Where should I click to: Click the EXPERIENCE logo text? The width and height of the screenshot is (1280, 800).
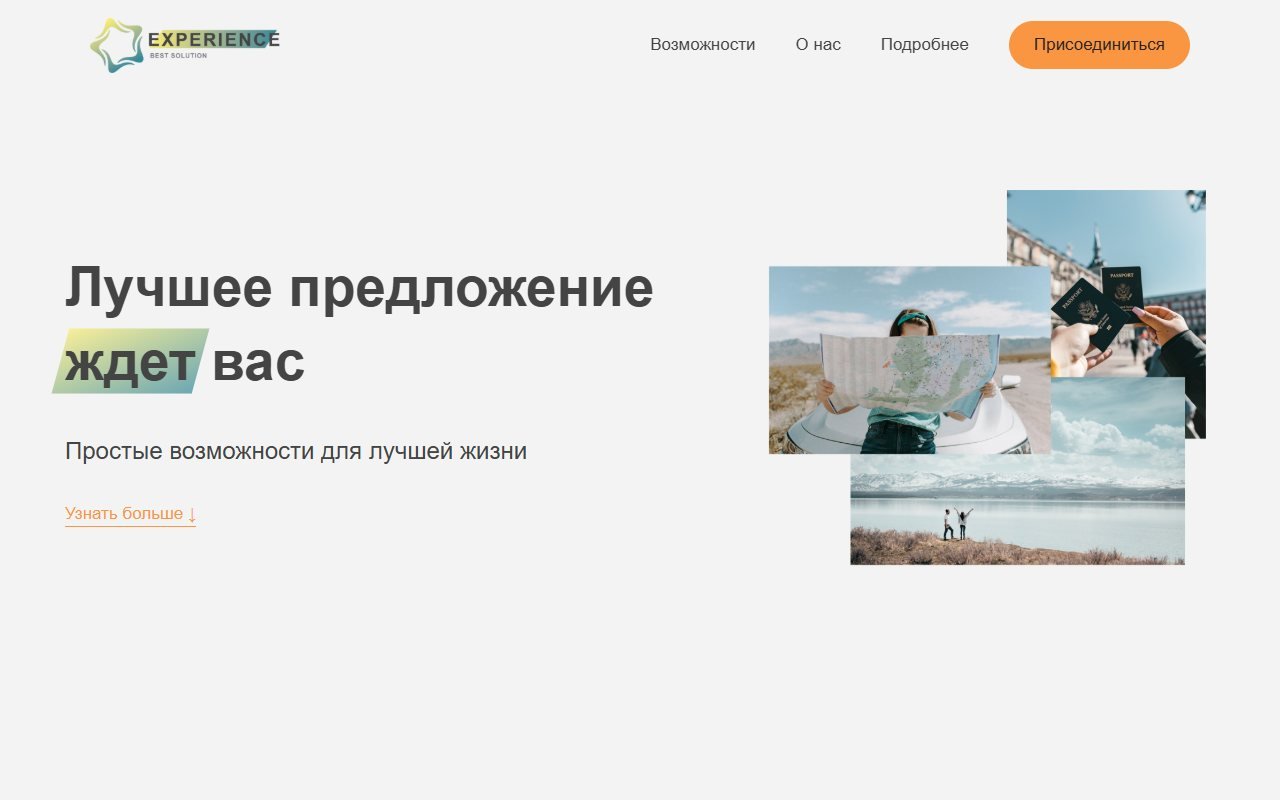pos(214,39)
